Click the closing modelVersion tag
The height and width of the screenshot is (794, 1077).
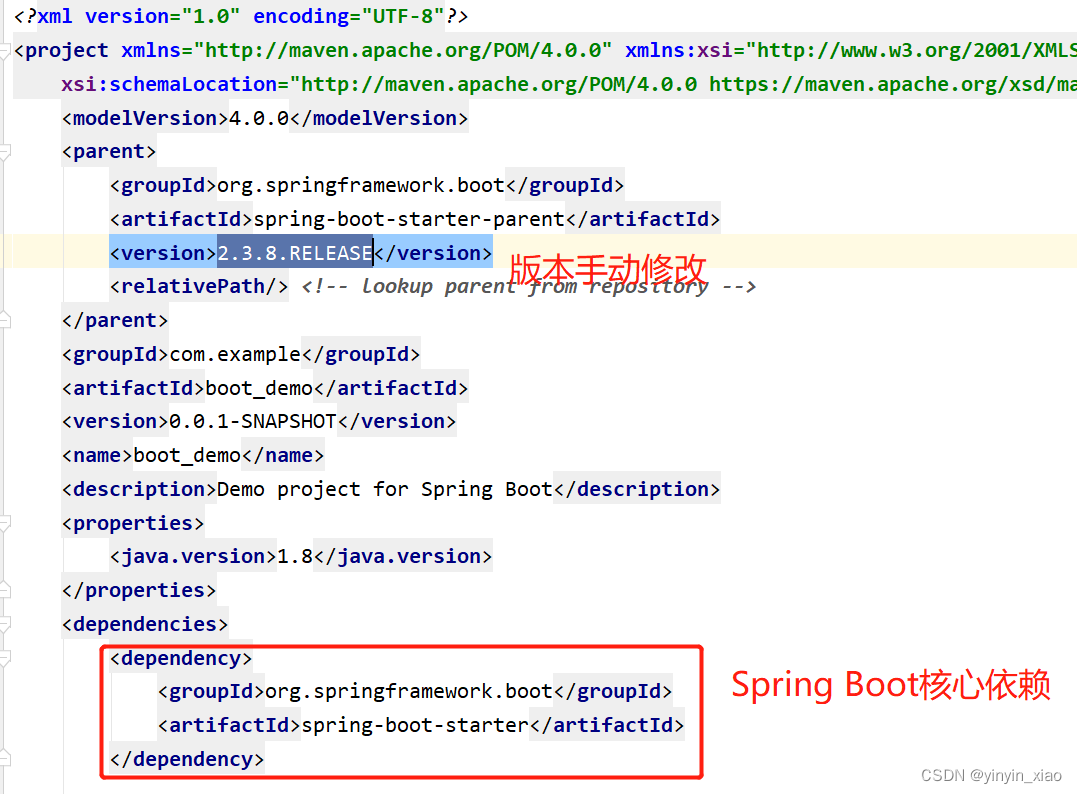click(379, 118)
